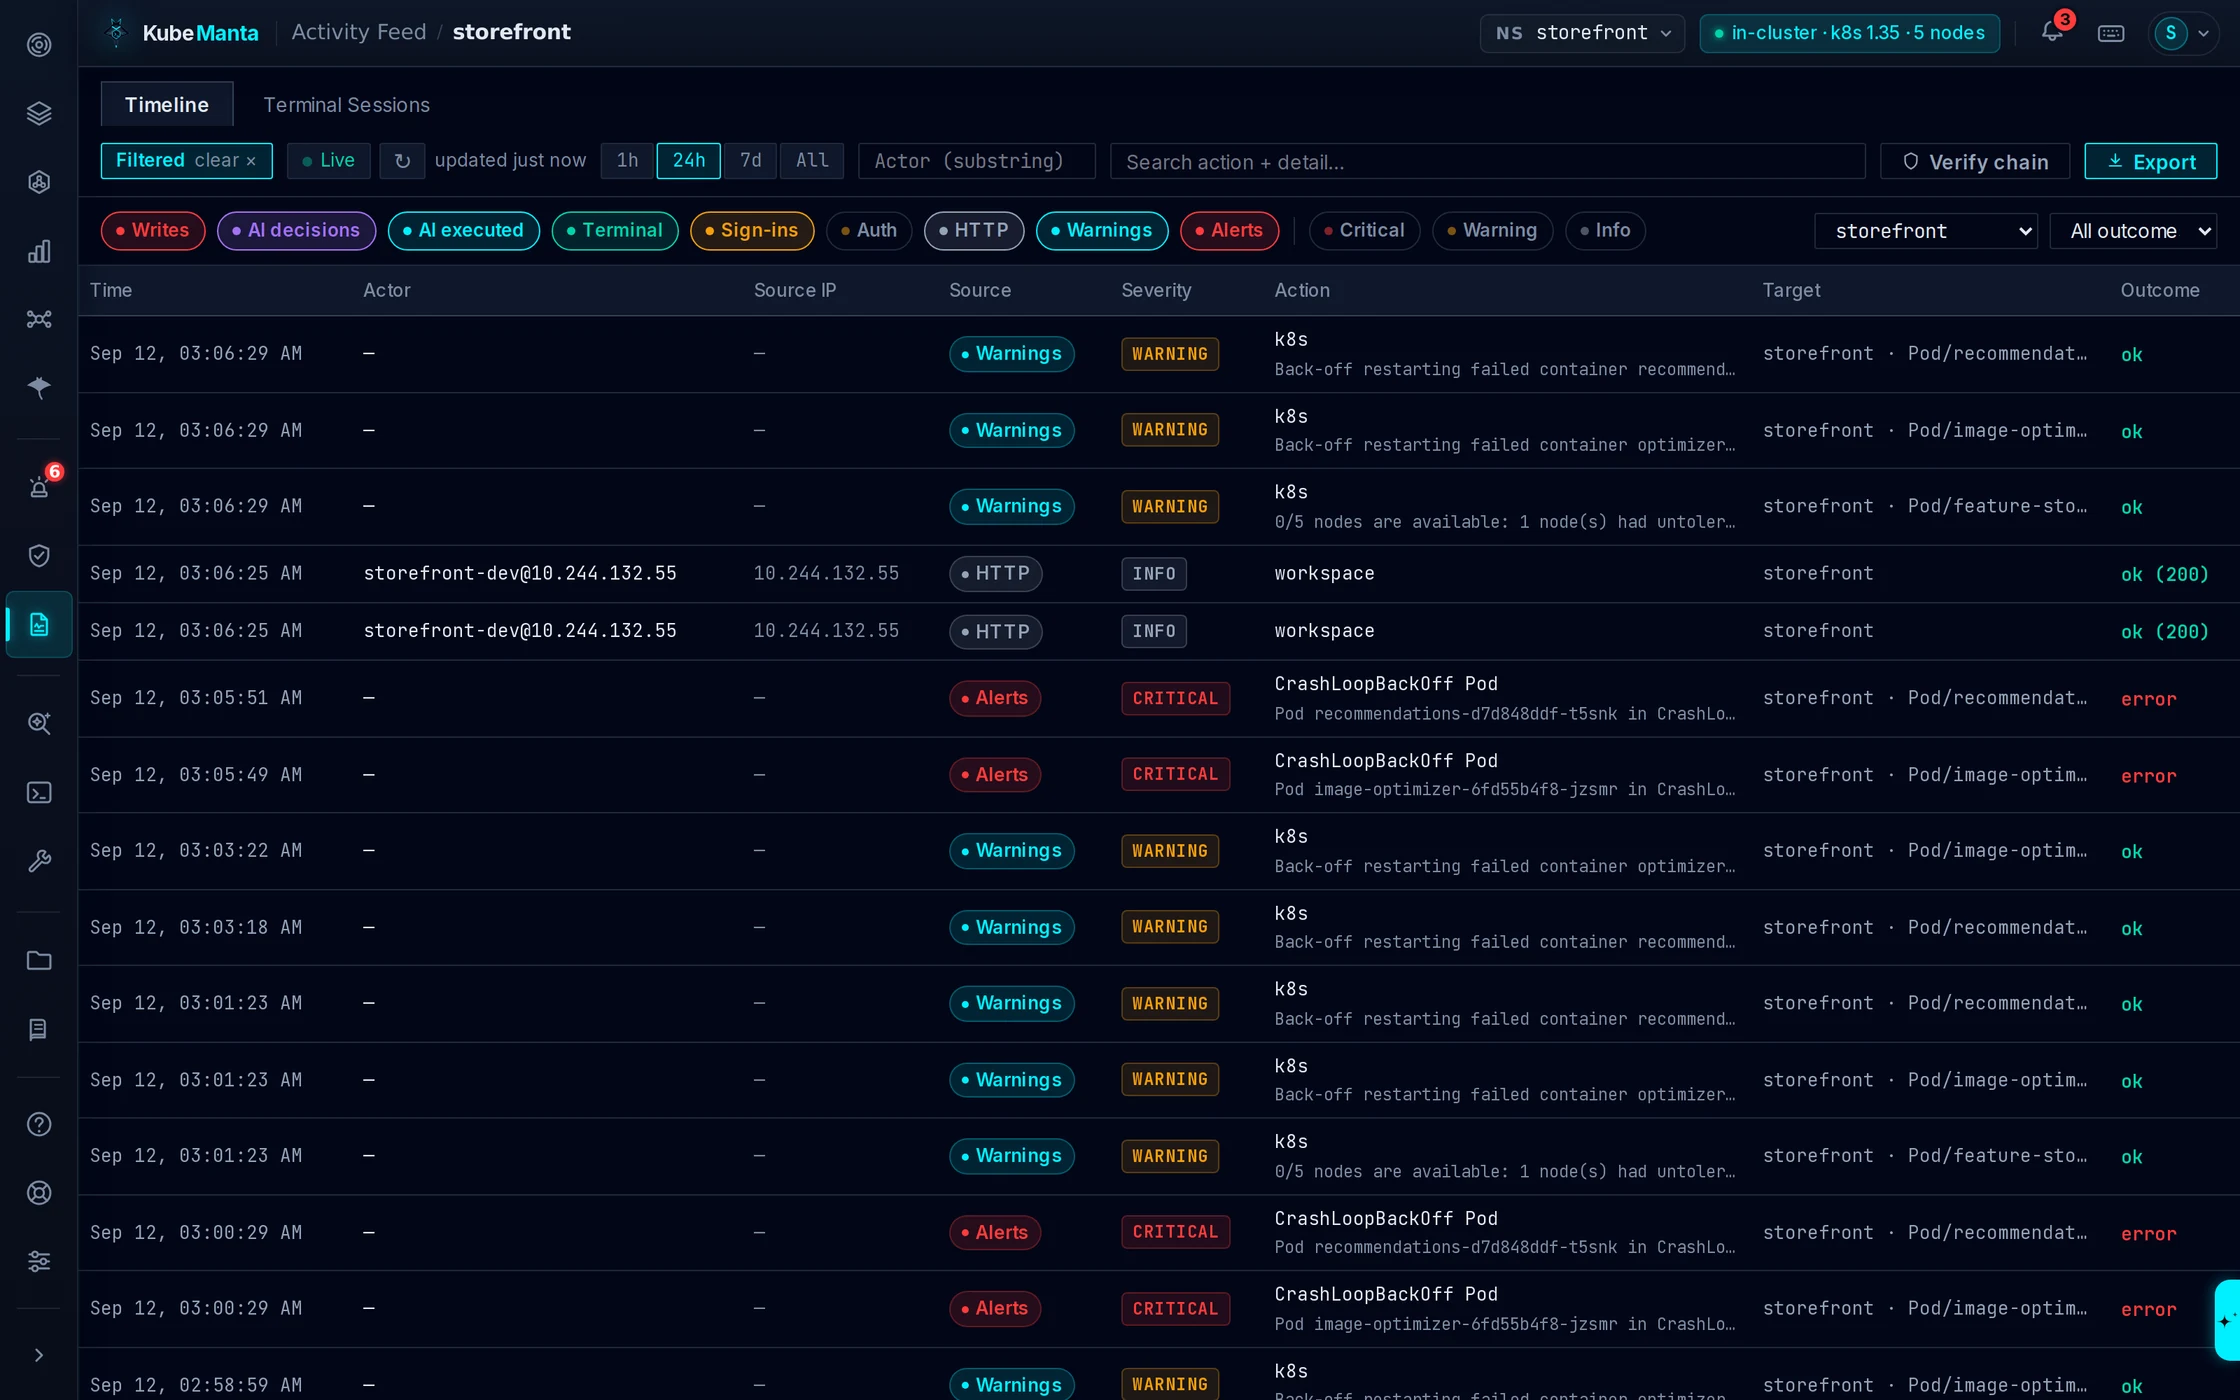The height and width of the screenshot is (1400, 2240).
Task: Click the 03:06:25 AM first workspace action cell
Action: 1324,574
